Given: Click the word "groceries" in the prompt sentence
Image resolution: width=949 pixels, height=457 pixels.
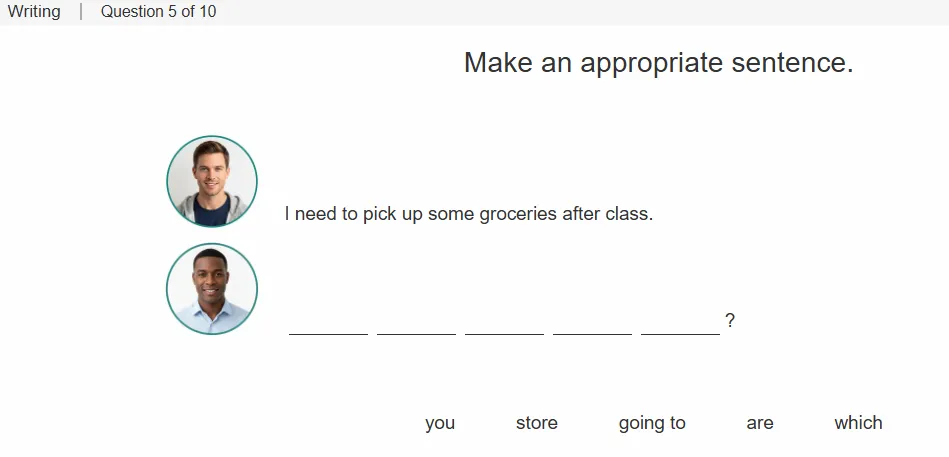Looking at the screenshot, I should click(x=518, y=214).
